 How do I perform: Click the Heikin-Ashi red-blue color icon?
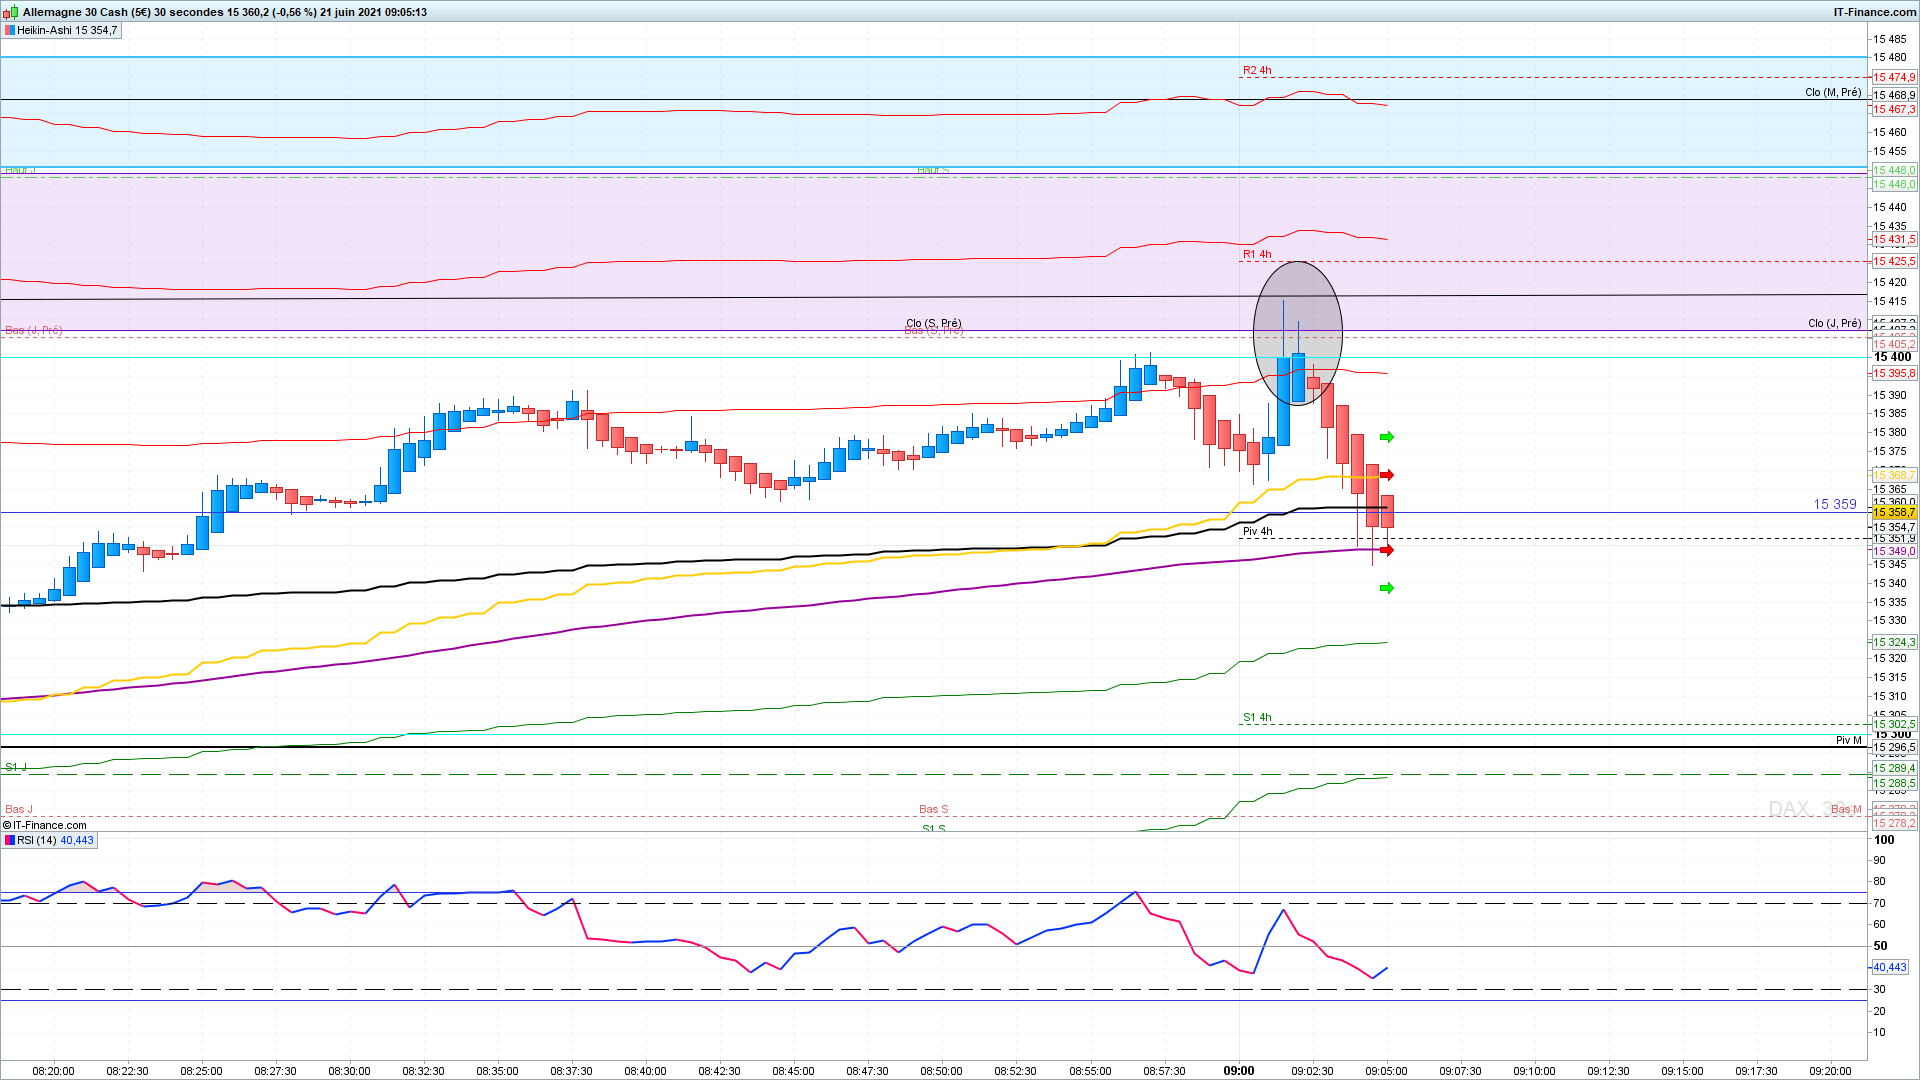pos(9,30)
